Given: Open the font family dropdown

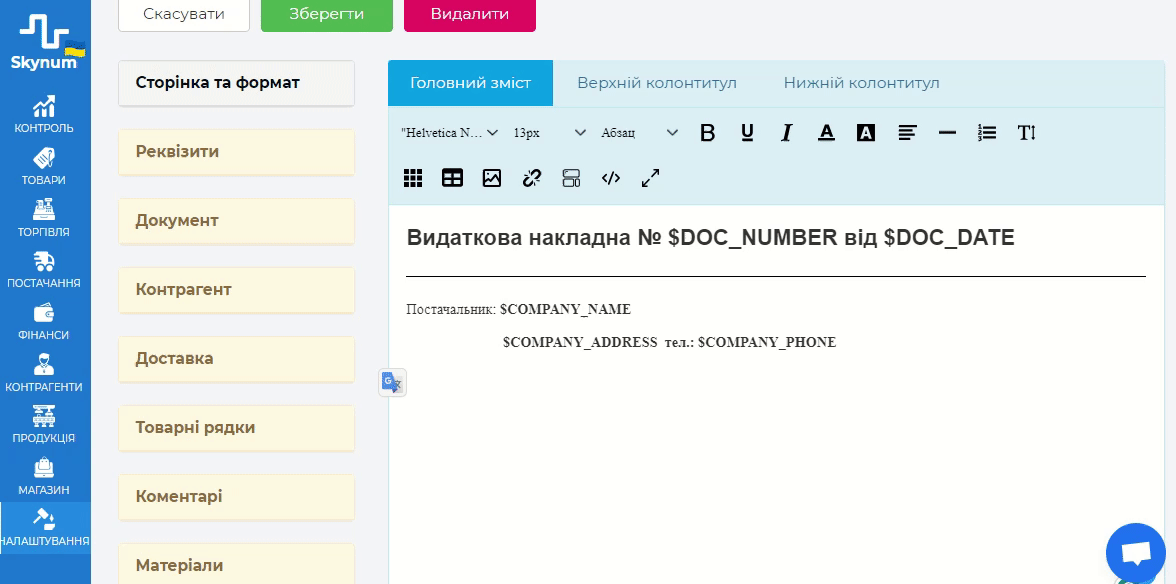Looking at the screenshot, I should [450, 133].
